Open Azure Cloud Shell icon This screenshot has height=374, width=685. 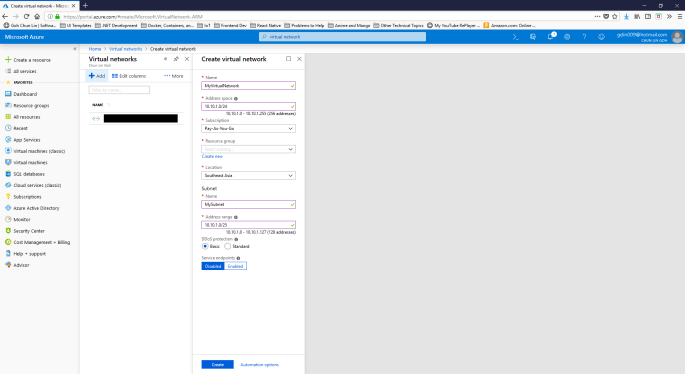coord(515,37)
